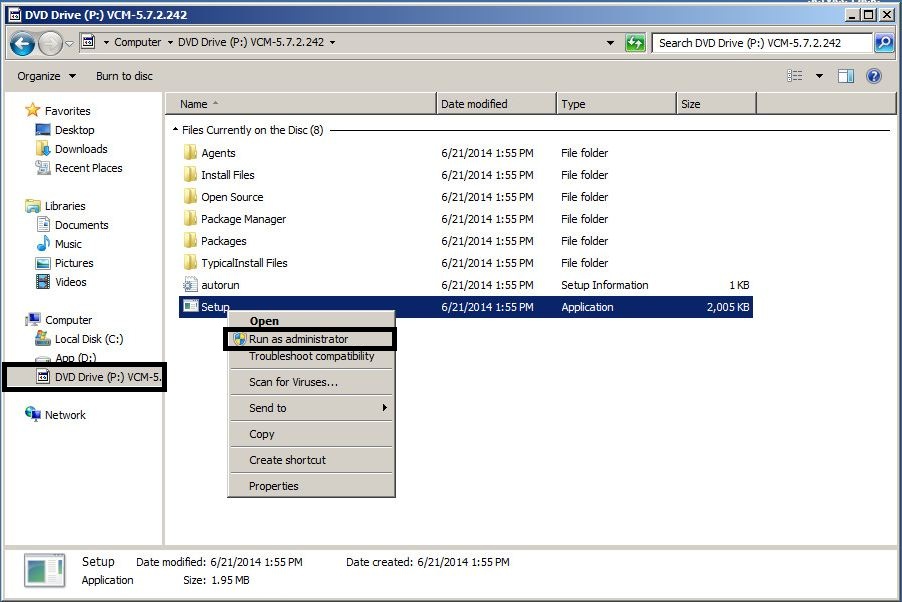Open the Organize dropdown menu

tap(46, 76)
